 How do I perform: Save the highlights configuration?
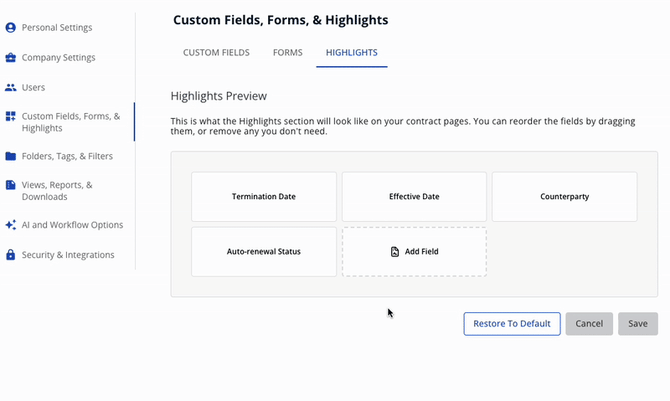coord(638,324)
